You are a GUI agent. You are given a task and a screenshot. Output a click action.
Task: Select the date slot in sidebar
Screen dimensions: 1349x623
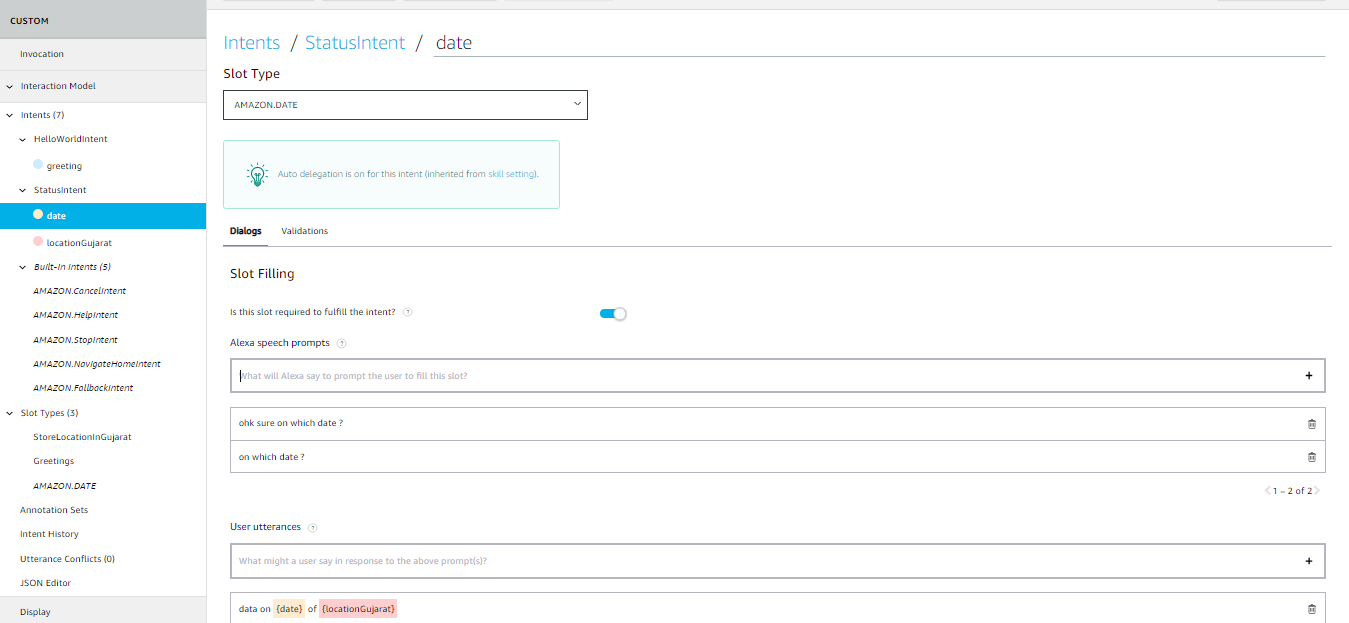pos(103,215)
